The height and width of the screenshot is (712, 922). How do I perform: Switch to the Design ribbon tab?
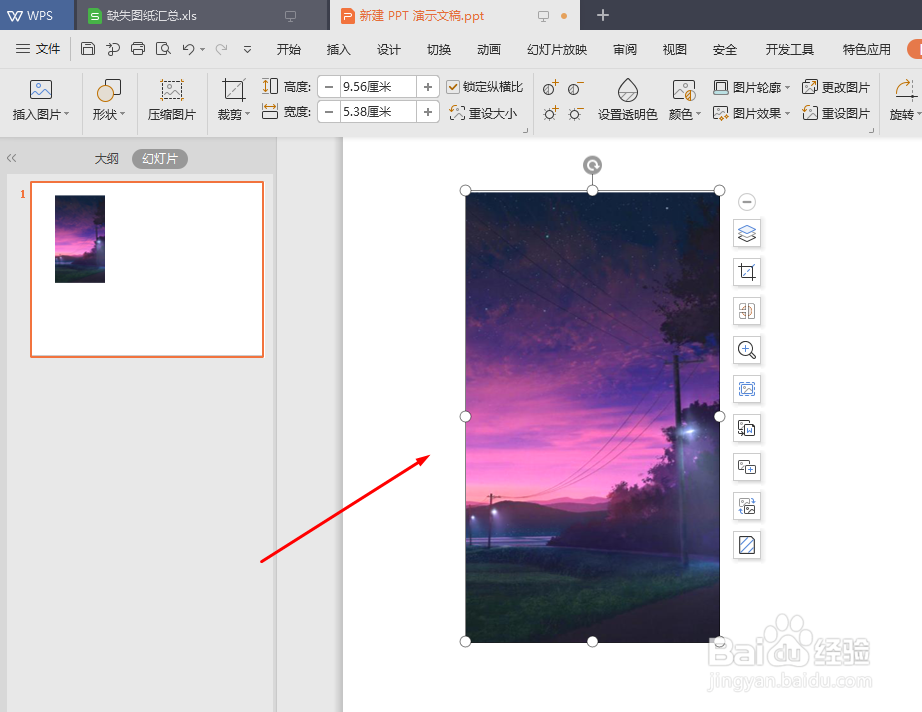pos(389,49)
